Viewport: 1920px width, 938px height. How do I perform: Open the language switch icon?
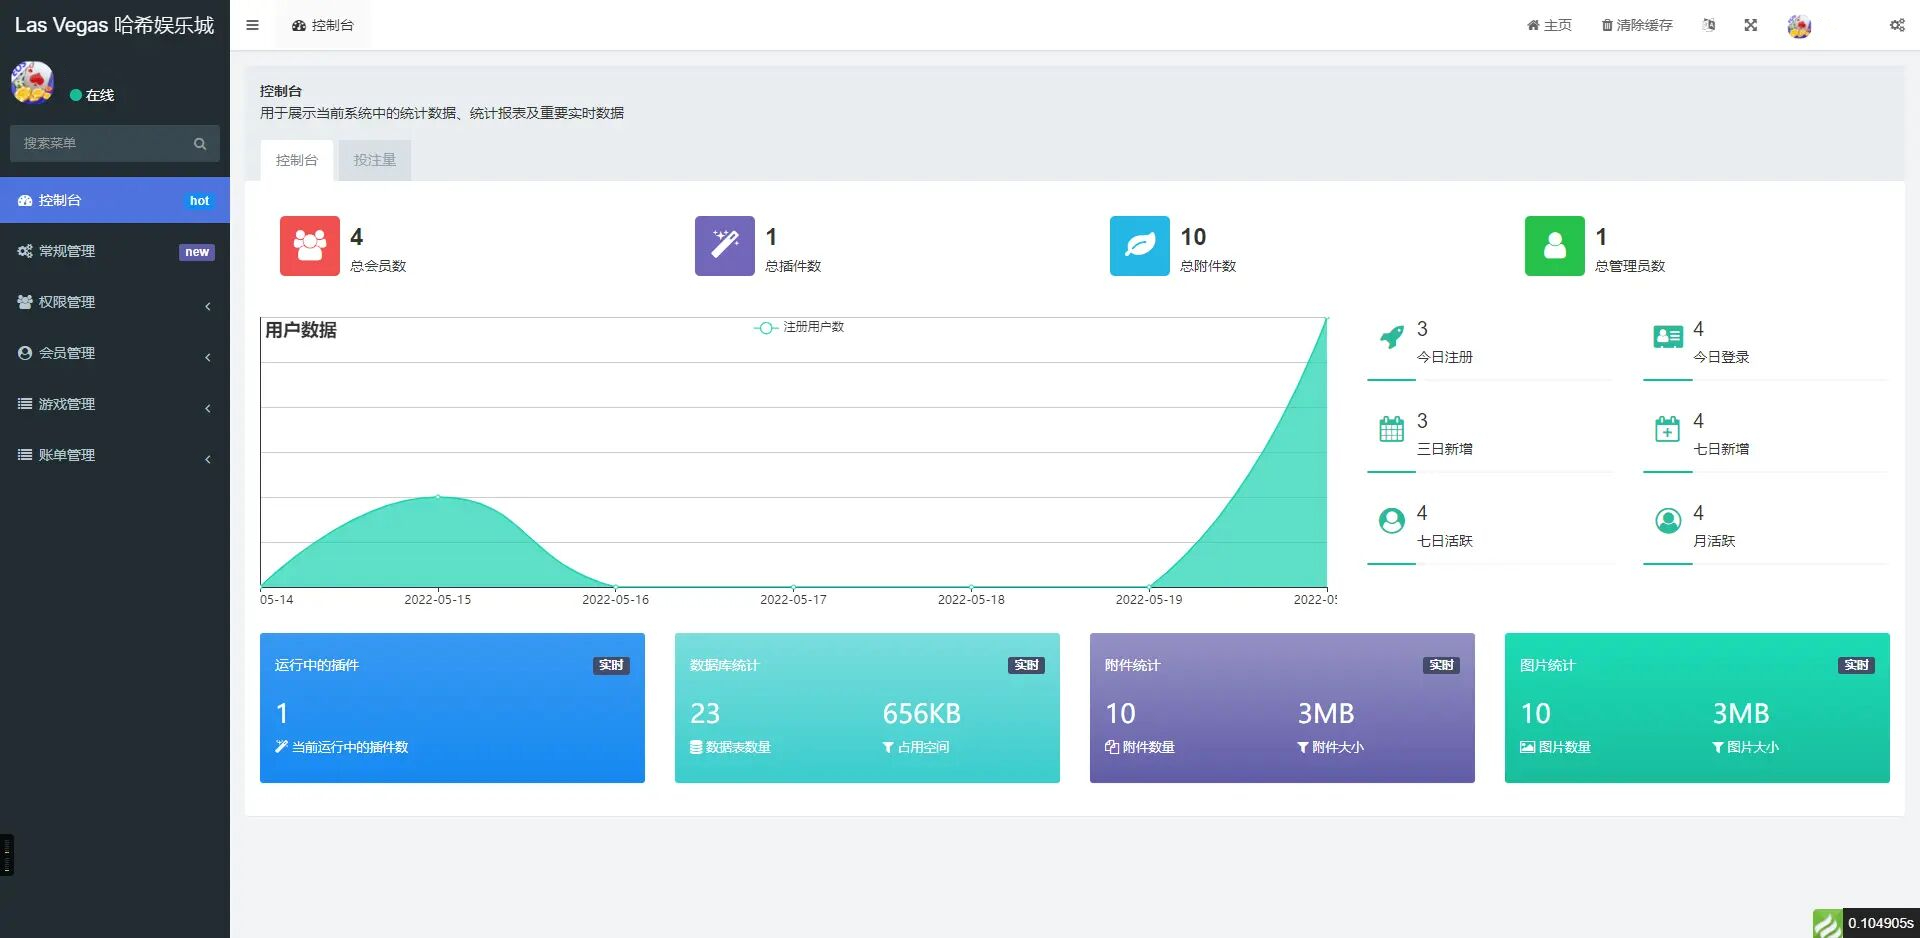pyautogui.click(x=1709, y=25)
